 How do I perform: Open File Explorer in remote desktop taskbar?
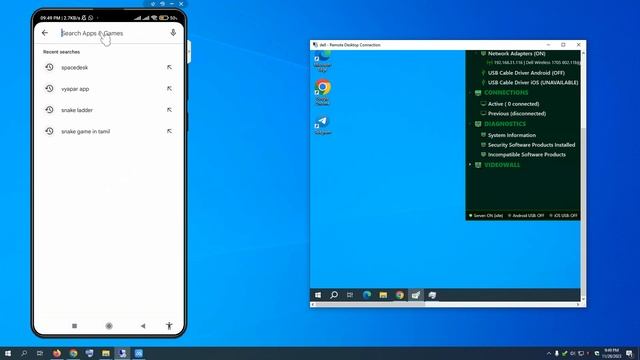[x=383, y=295]
